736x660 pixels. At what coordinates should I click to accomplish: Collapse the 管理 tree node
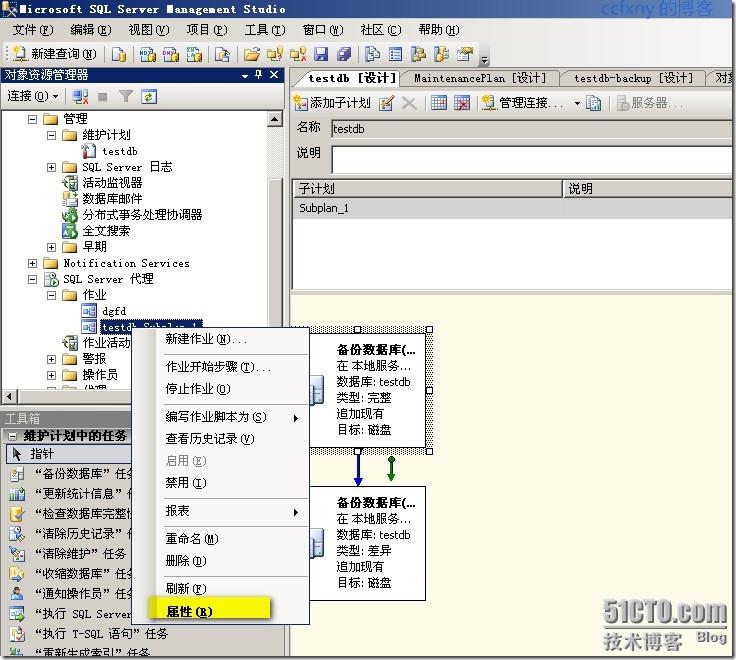pyautogui.click(x=32, y=119)
